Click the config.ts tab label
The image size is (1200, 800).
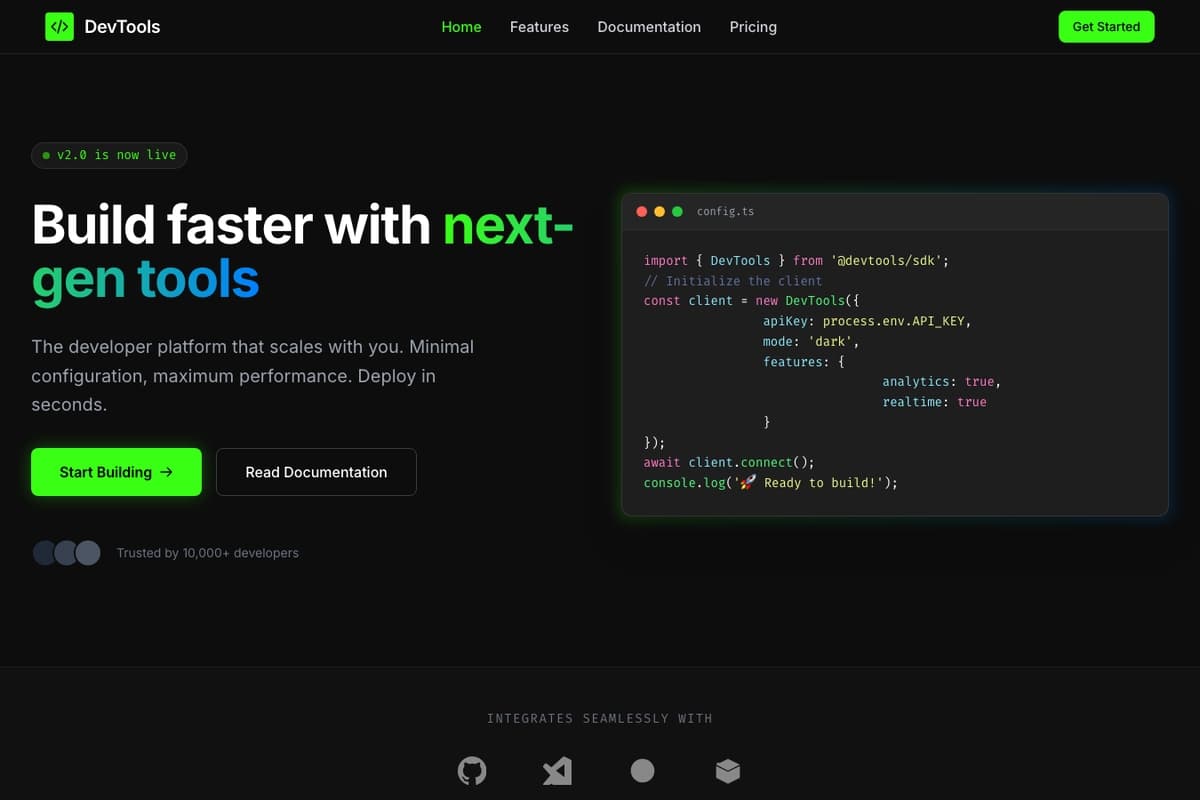[725, 211]
